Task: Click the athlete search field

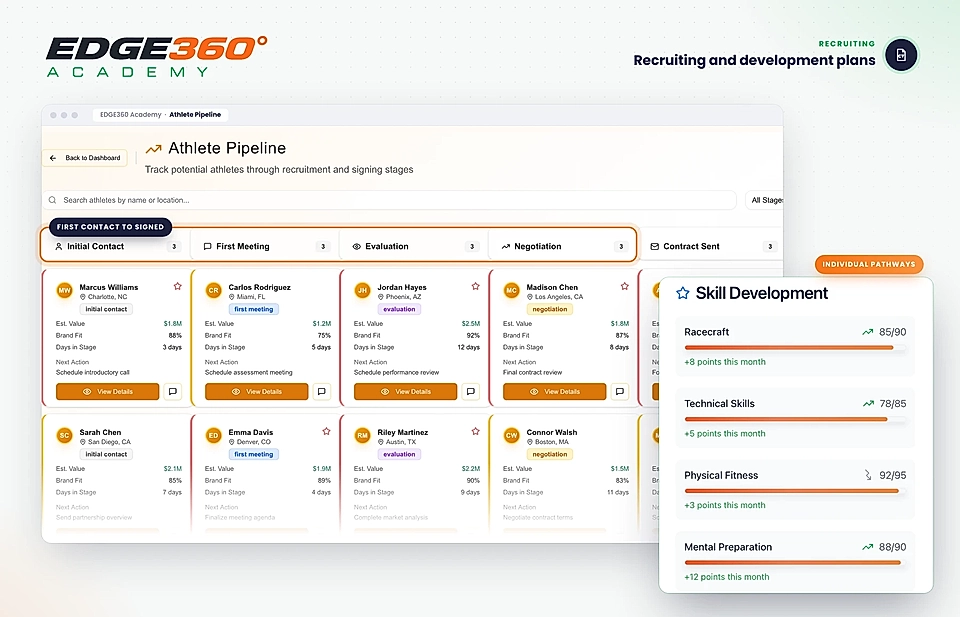Action: 389,200
